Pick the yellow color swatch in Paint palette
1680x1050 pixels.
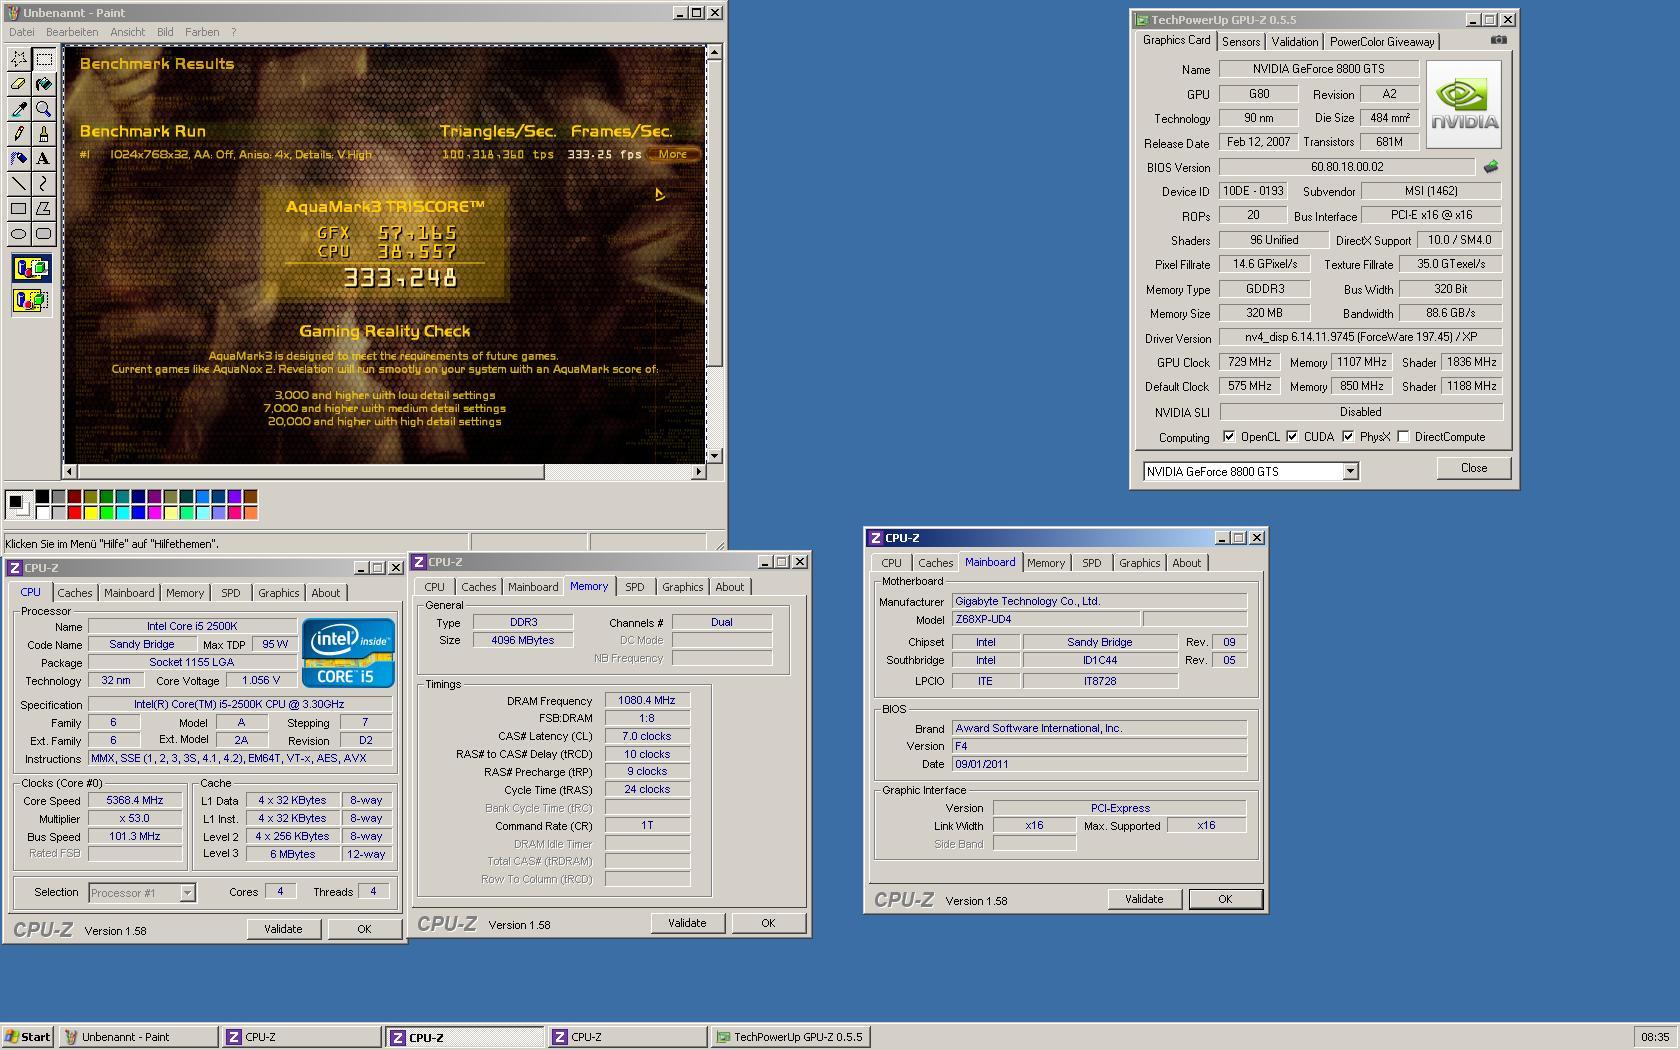pos(90,513)
